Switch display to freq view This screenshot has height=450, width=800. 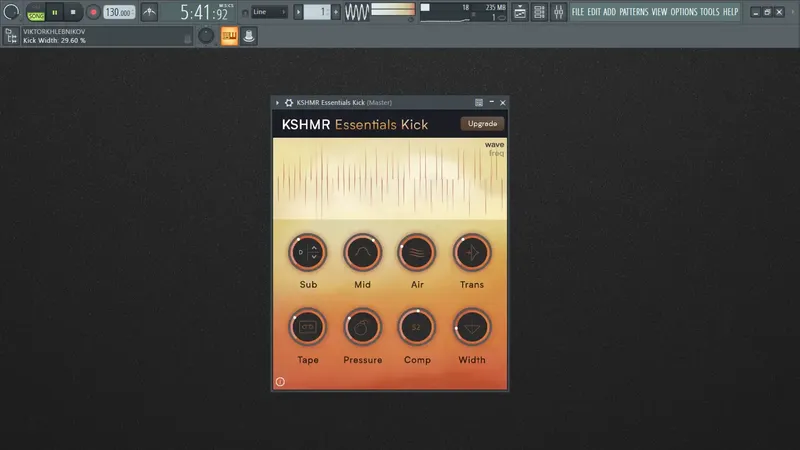(x=496, y=153)
